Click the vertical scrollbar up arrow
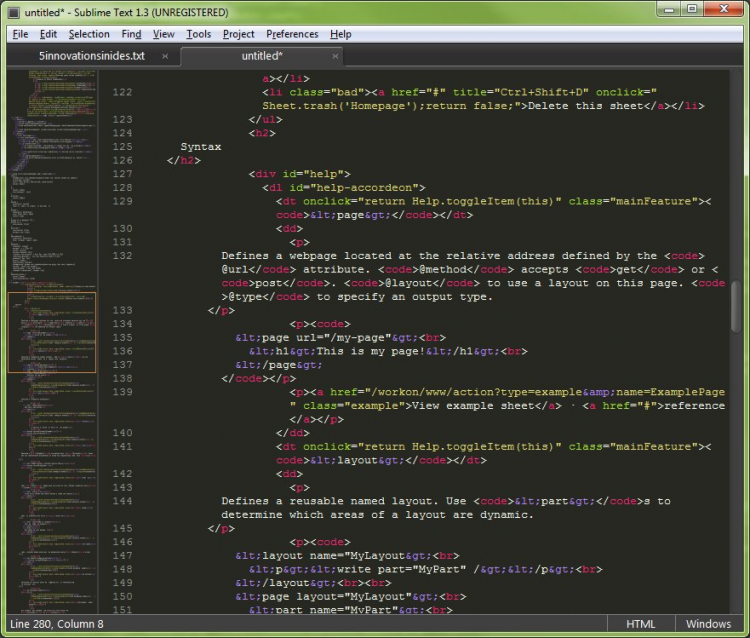 pos(735,76)
